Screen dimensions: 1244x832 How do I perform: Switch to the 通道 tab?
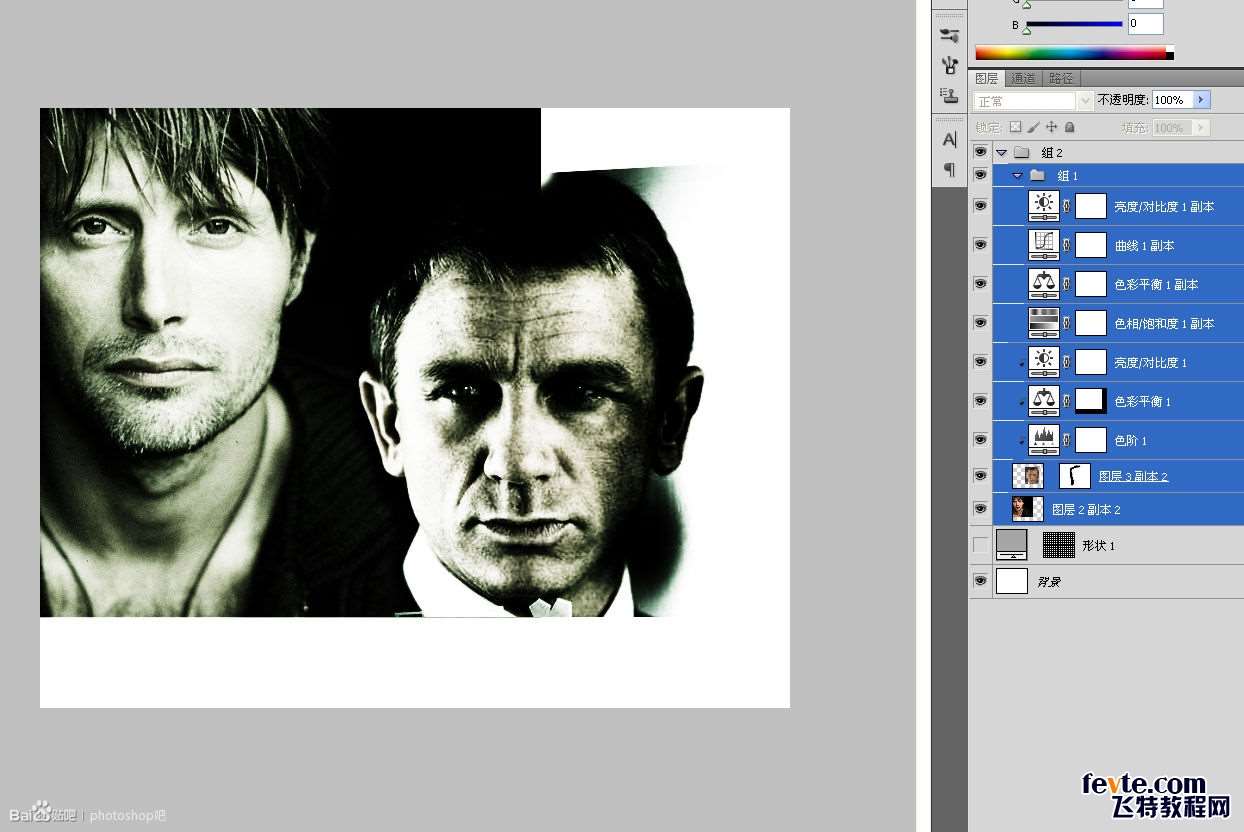[1023, 78]
